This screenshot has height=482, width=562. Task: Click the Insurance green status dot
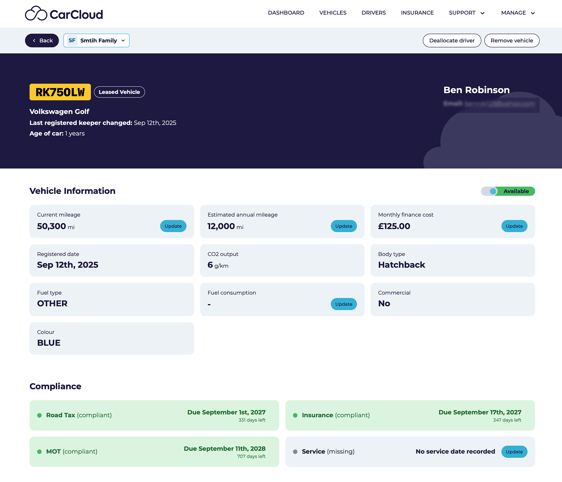[295, 415]
